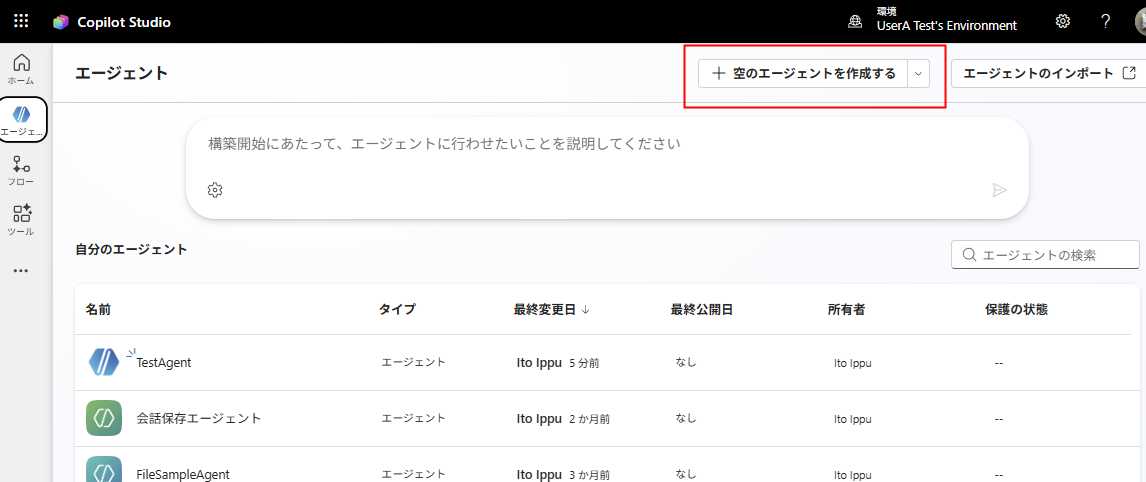
Task: Expand the dropdown arrow beside 空のエージェントを作成する
Action: [x=918, y=73]
